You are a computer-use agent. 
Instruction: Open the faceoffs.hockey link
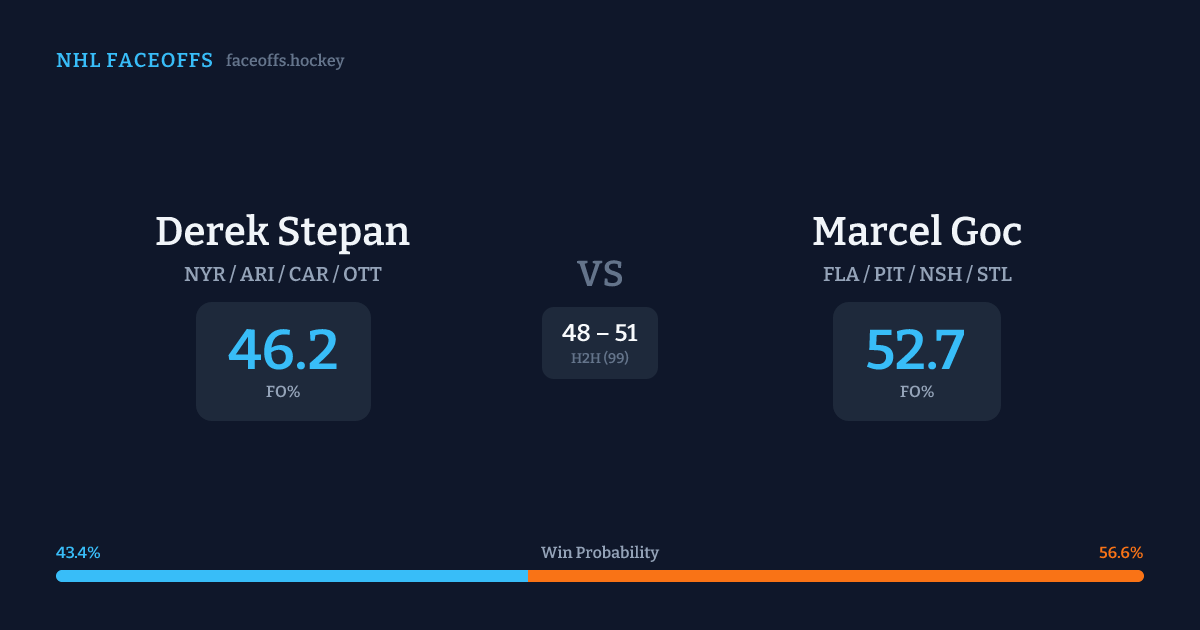[x=285, y=61]
